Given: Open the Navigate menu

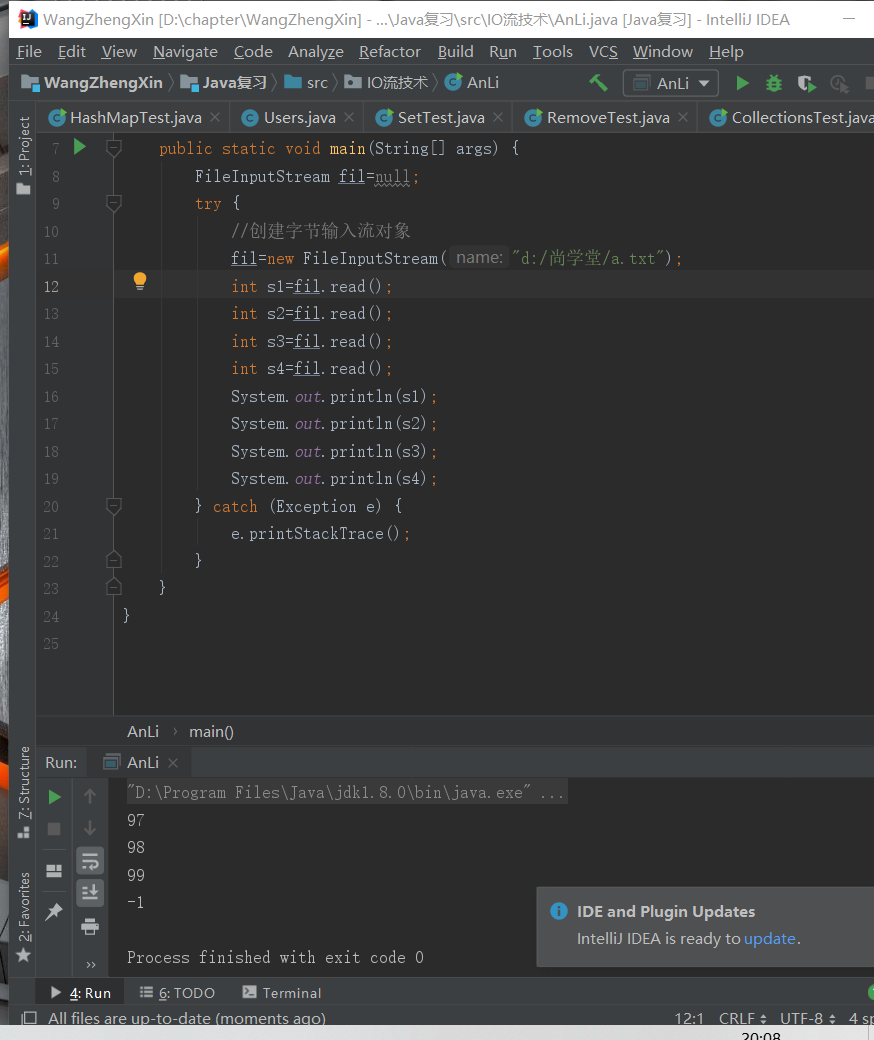Looking at the screenshot, I should click(185, 52).
